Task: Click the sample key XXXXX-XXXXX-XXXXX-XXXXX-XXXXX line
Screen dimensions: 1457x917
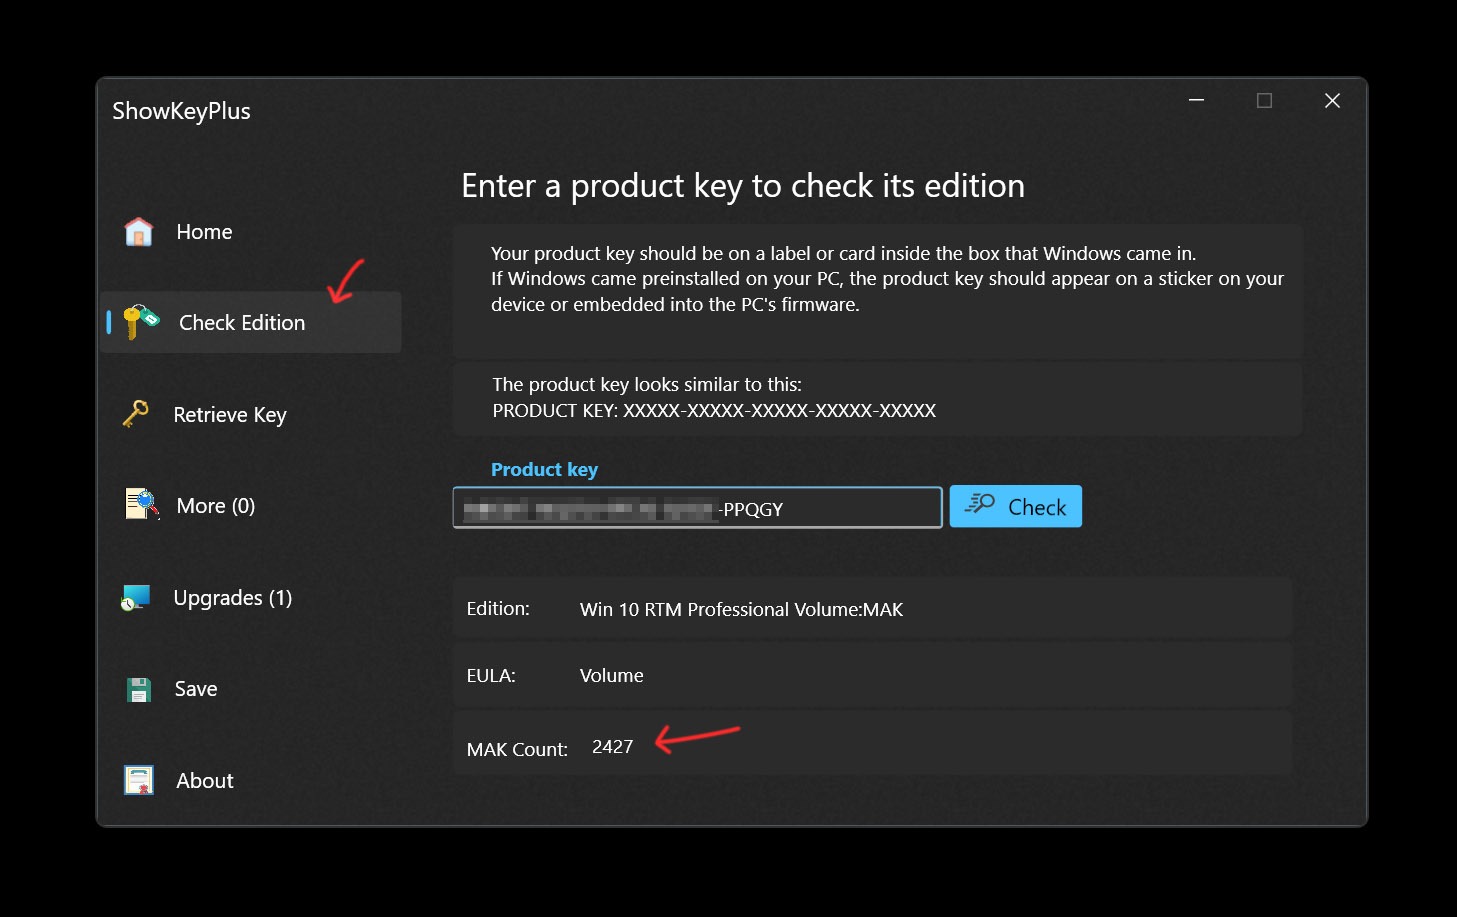Action: [x=714, y=411]
